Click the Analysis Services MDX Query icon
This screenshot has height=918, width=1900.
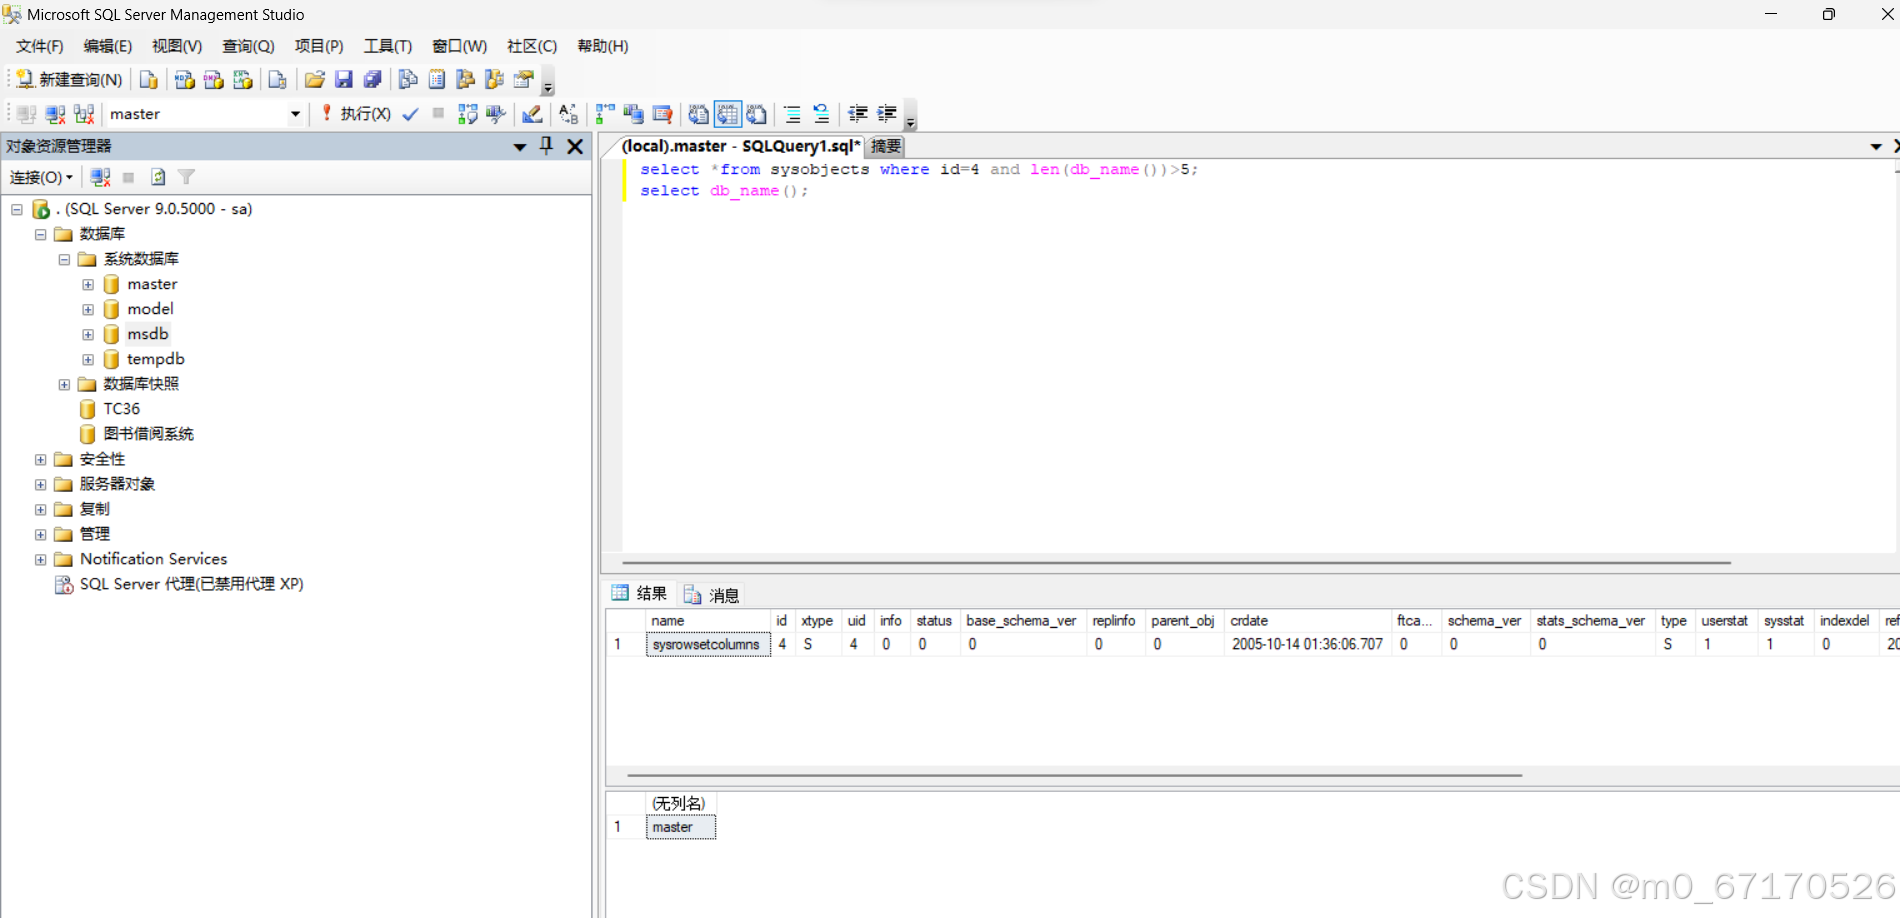[184, 80]
